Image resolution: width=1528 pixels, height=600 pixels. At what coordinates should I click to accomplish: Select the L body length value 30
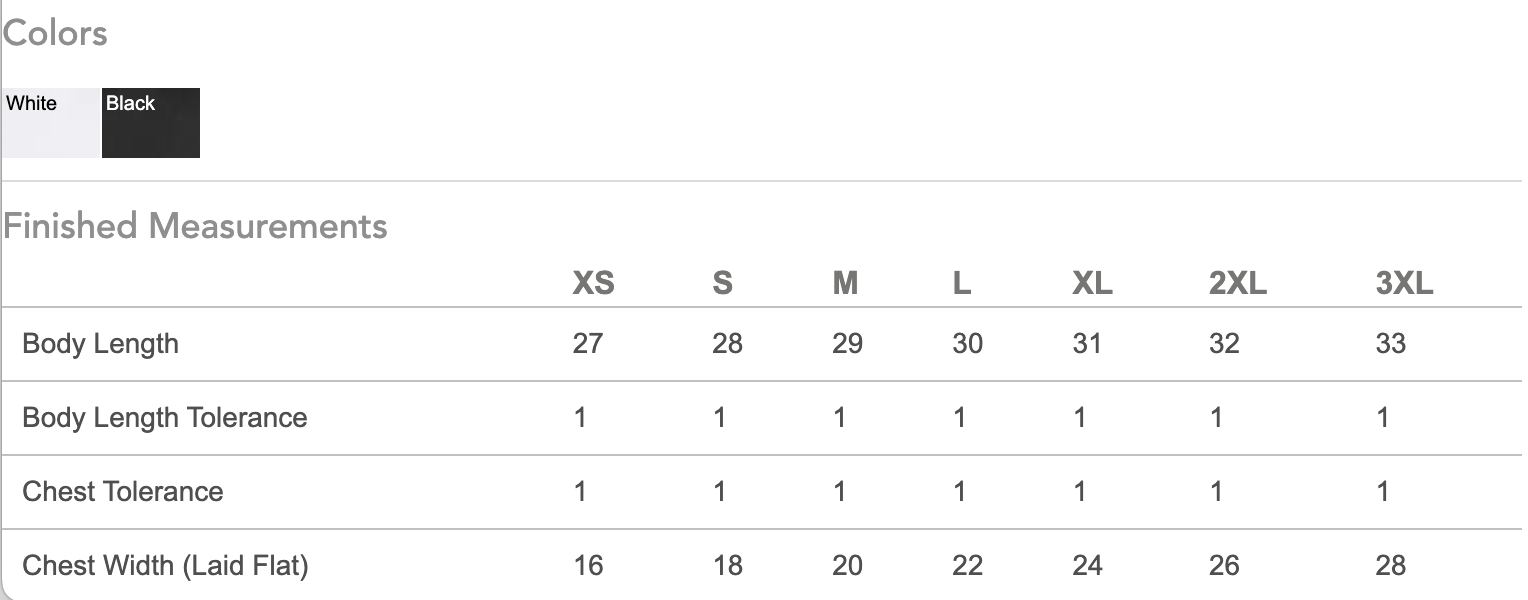(967, 344)
